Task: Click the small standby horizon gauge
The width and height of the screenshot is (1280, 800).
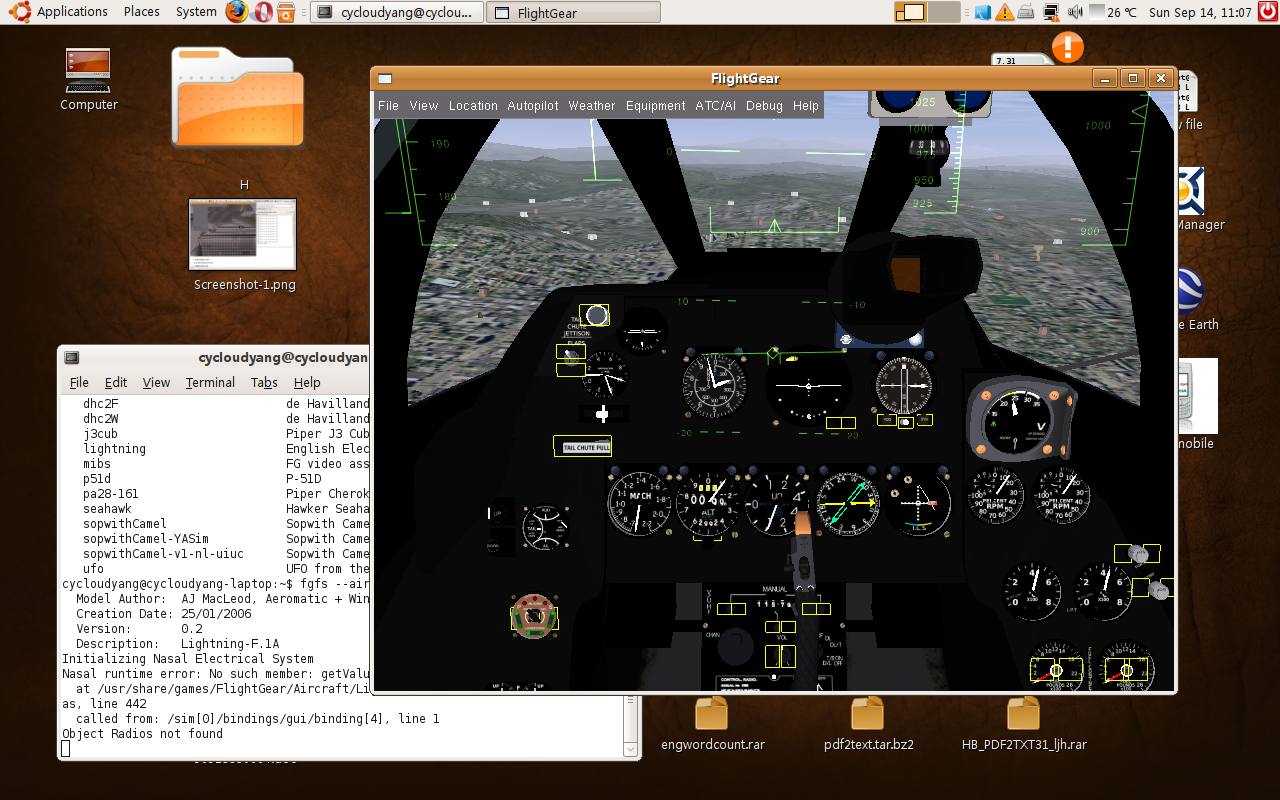Action: coord(642,331)
